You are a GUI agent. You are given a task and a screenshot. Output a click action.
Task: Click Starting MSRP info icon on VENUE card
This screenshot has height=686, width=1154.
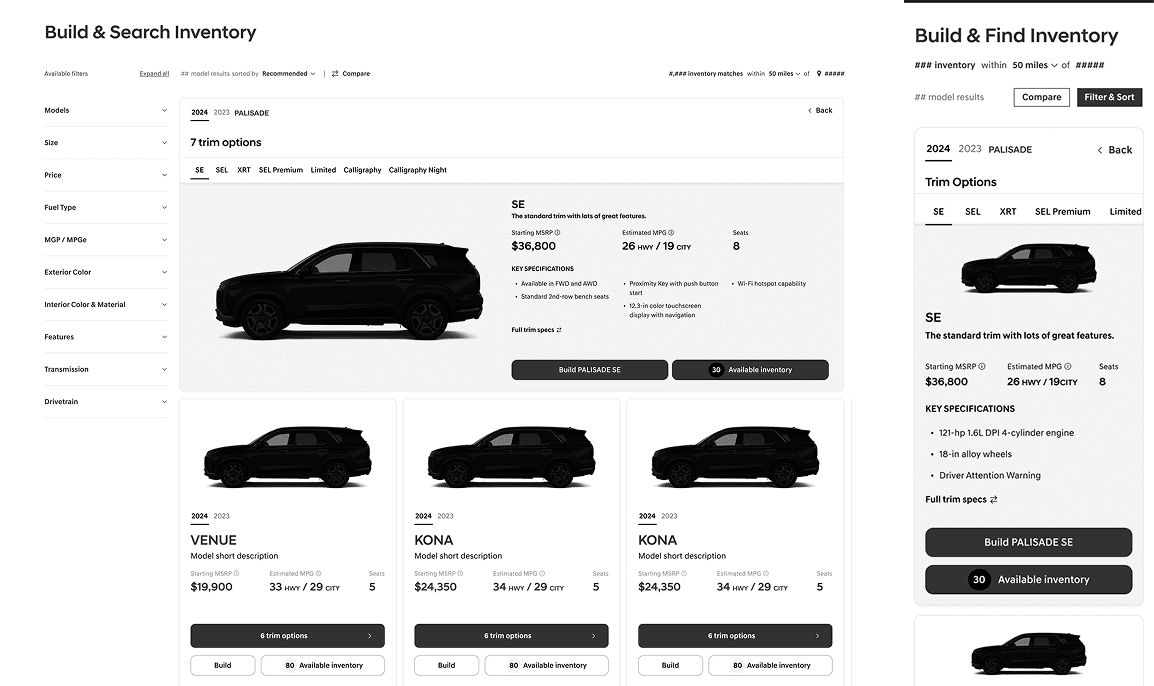pyautogui.click(x=236, y=573)
